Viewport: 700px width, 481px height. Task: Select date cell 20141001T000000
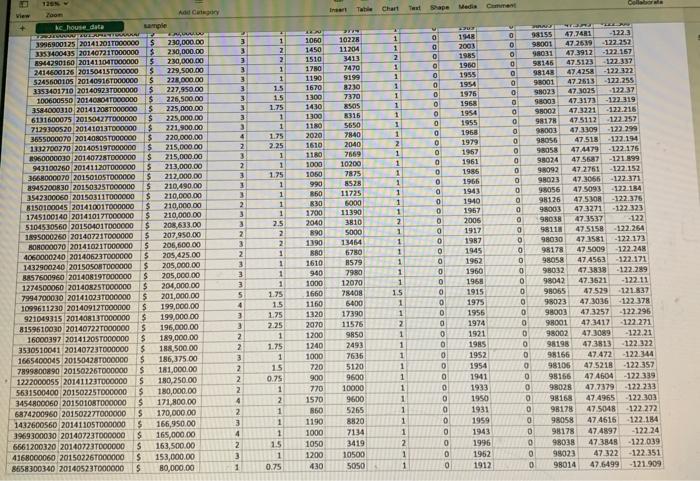[x=103, y=207]
